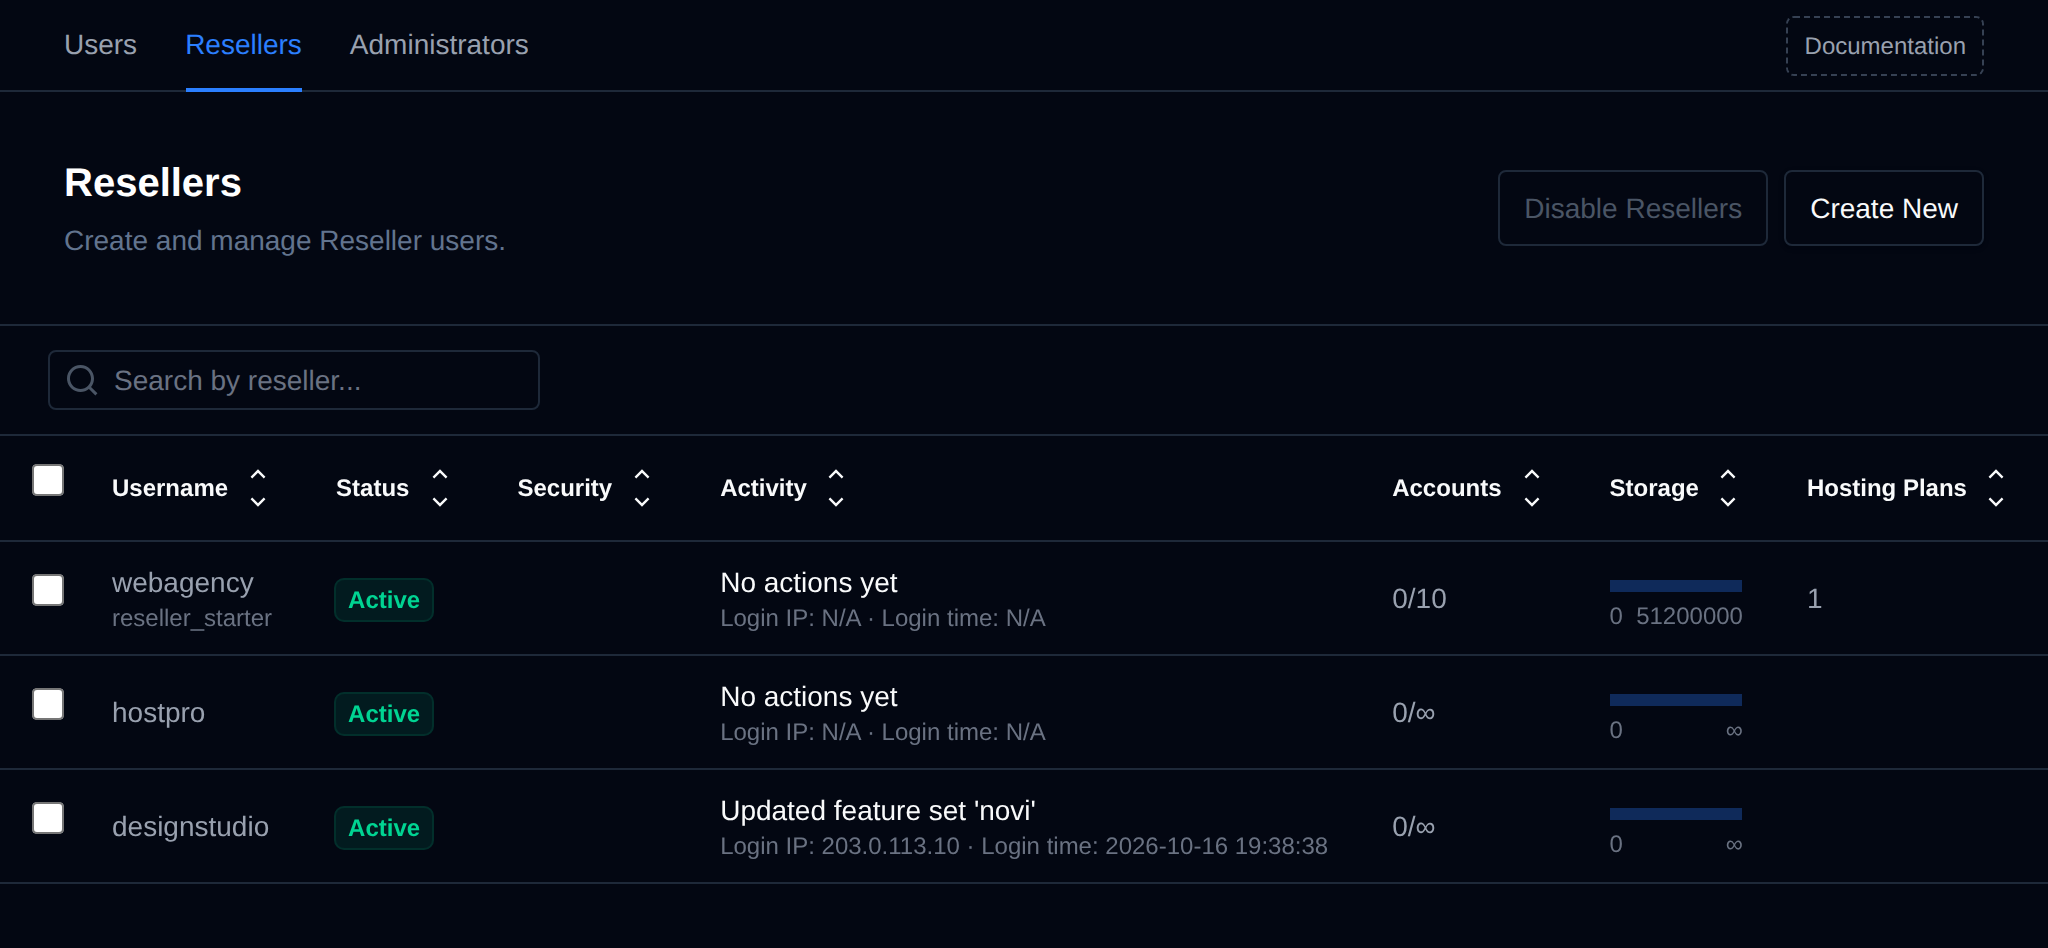Sort by Activity column arrows
The height and width of the screenshot is (948, 2048).
[836, 488]
